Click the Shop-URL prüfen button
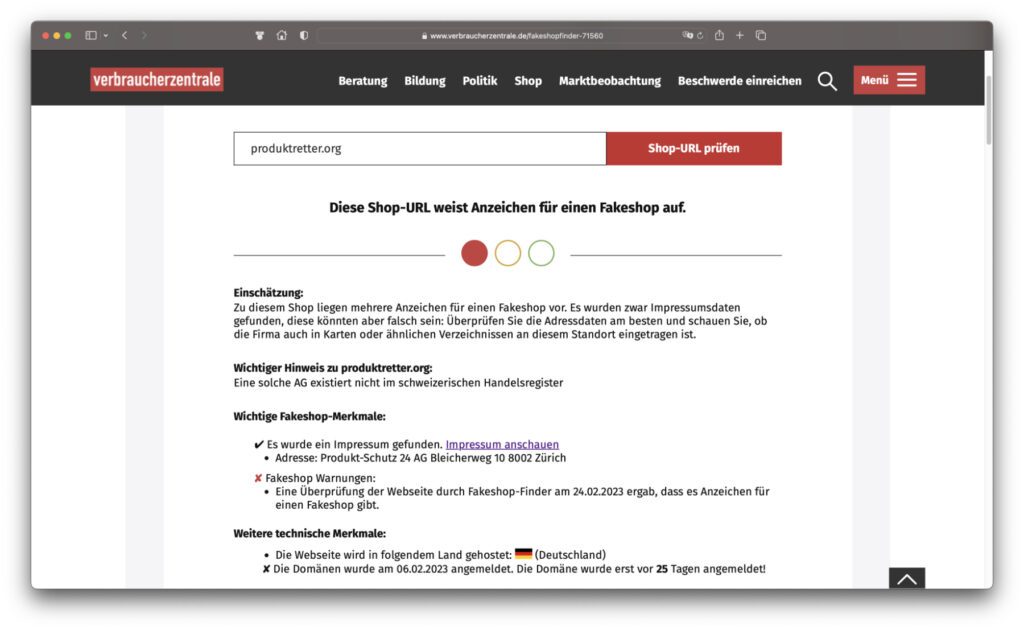Image resolution: width=1024 pixels, height=630 pixels. tap(694, 147)
